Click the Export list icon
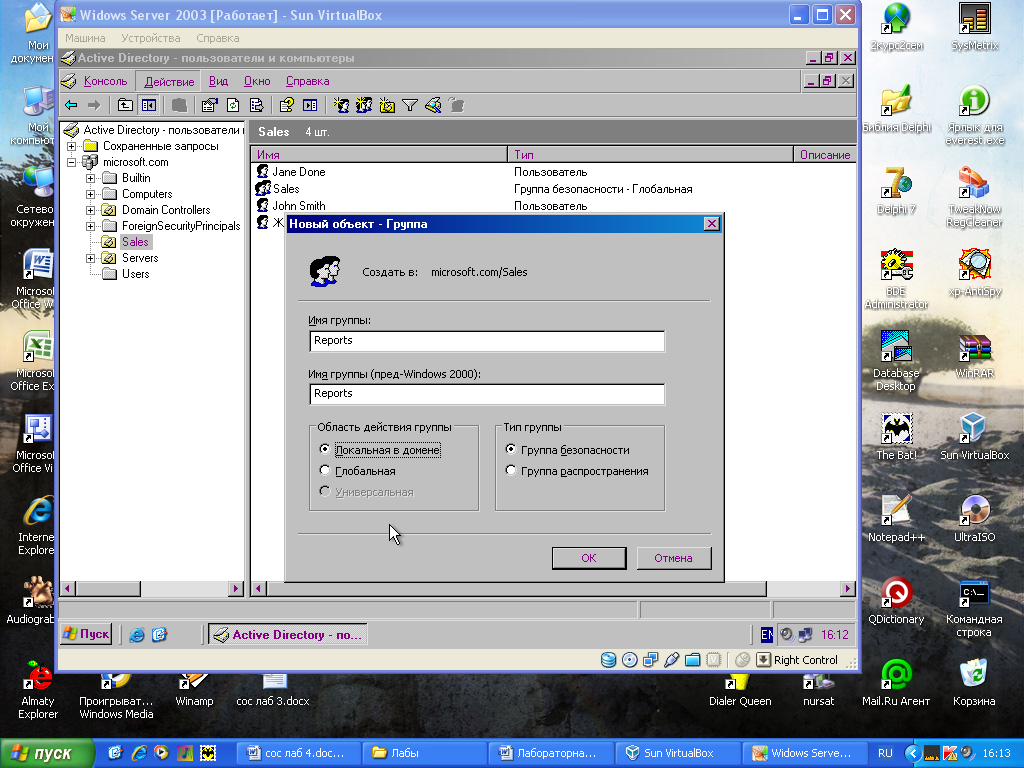 click(257, 105)
